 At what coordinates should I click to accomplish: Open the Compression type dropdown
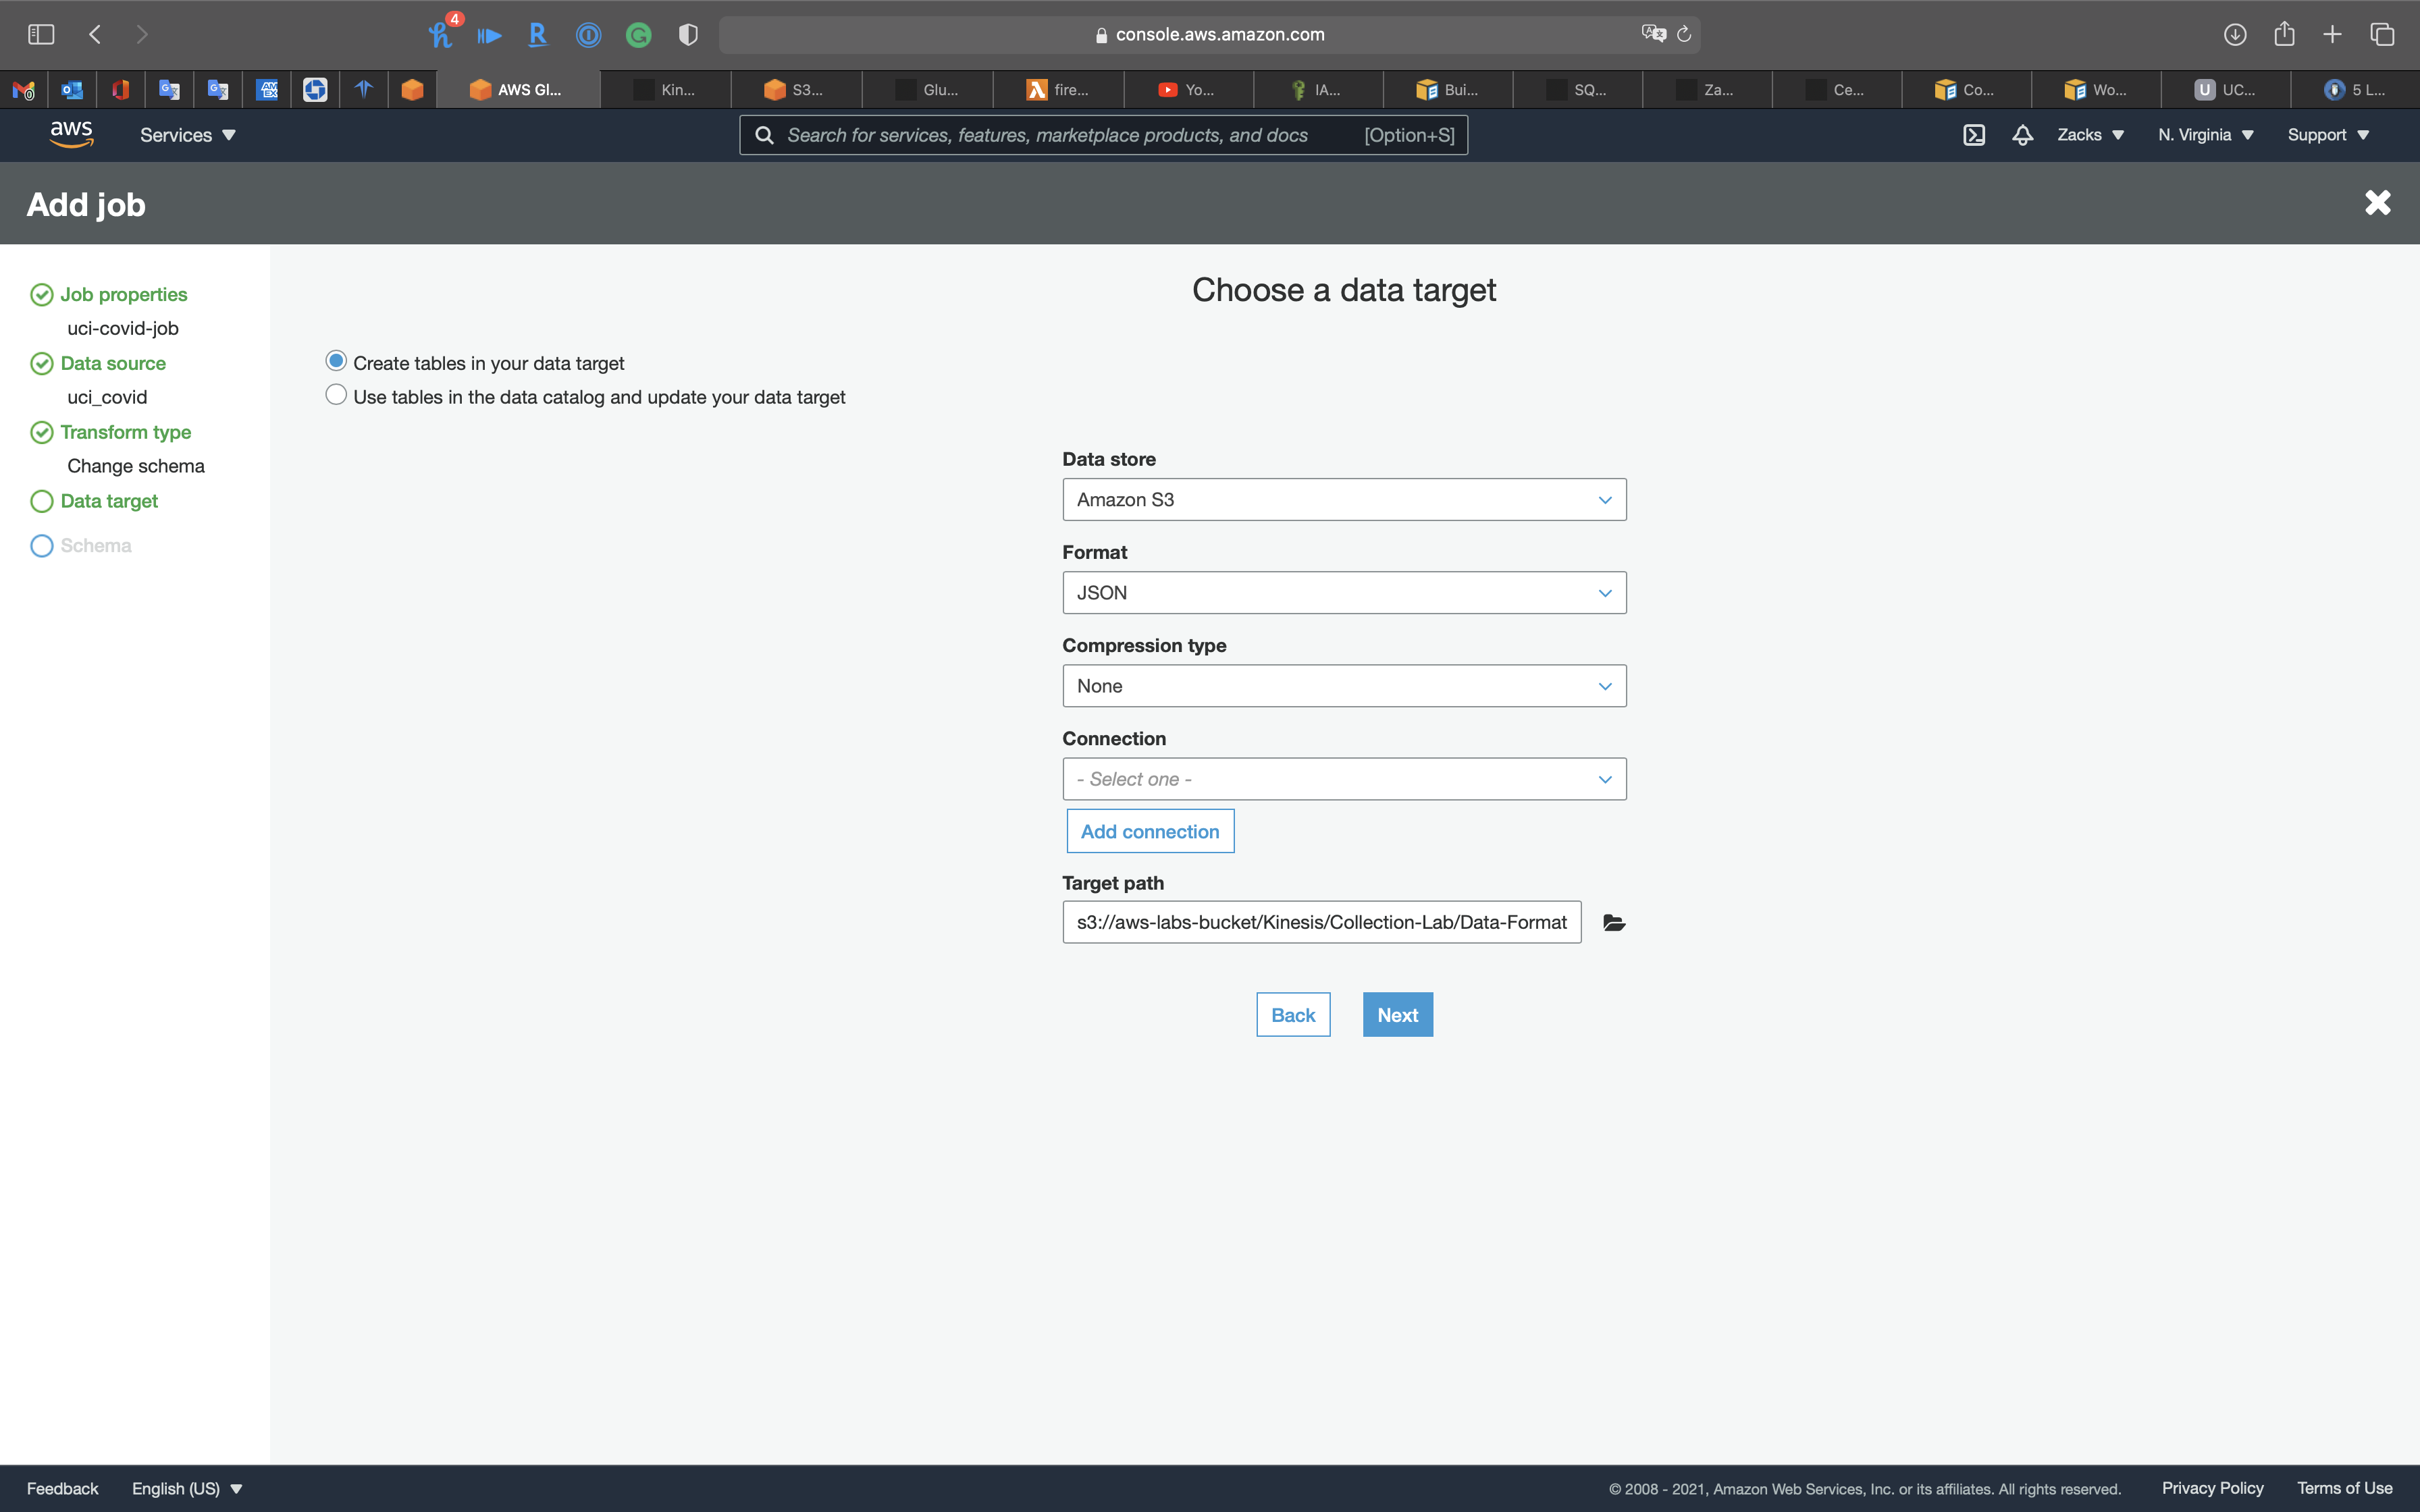1343,686
